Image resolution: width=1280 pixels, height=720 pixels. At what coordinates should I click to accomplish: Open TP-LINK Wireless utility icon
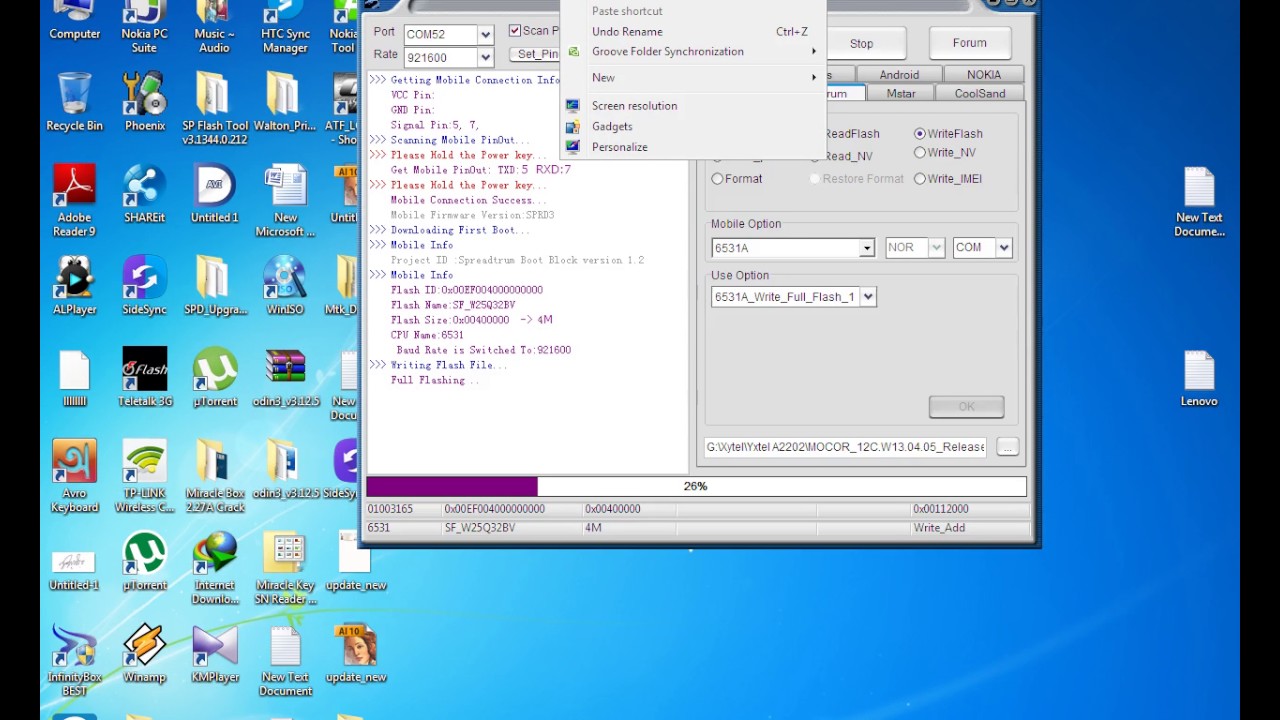coord(144,478)
